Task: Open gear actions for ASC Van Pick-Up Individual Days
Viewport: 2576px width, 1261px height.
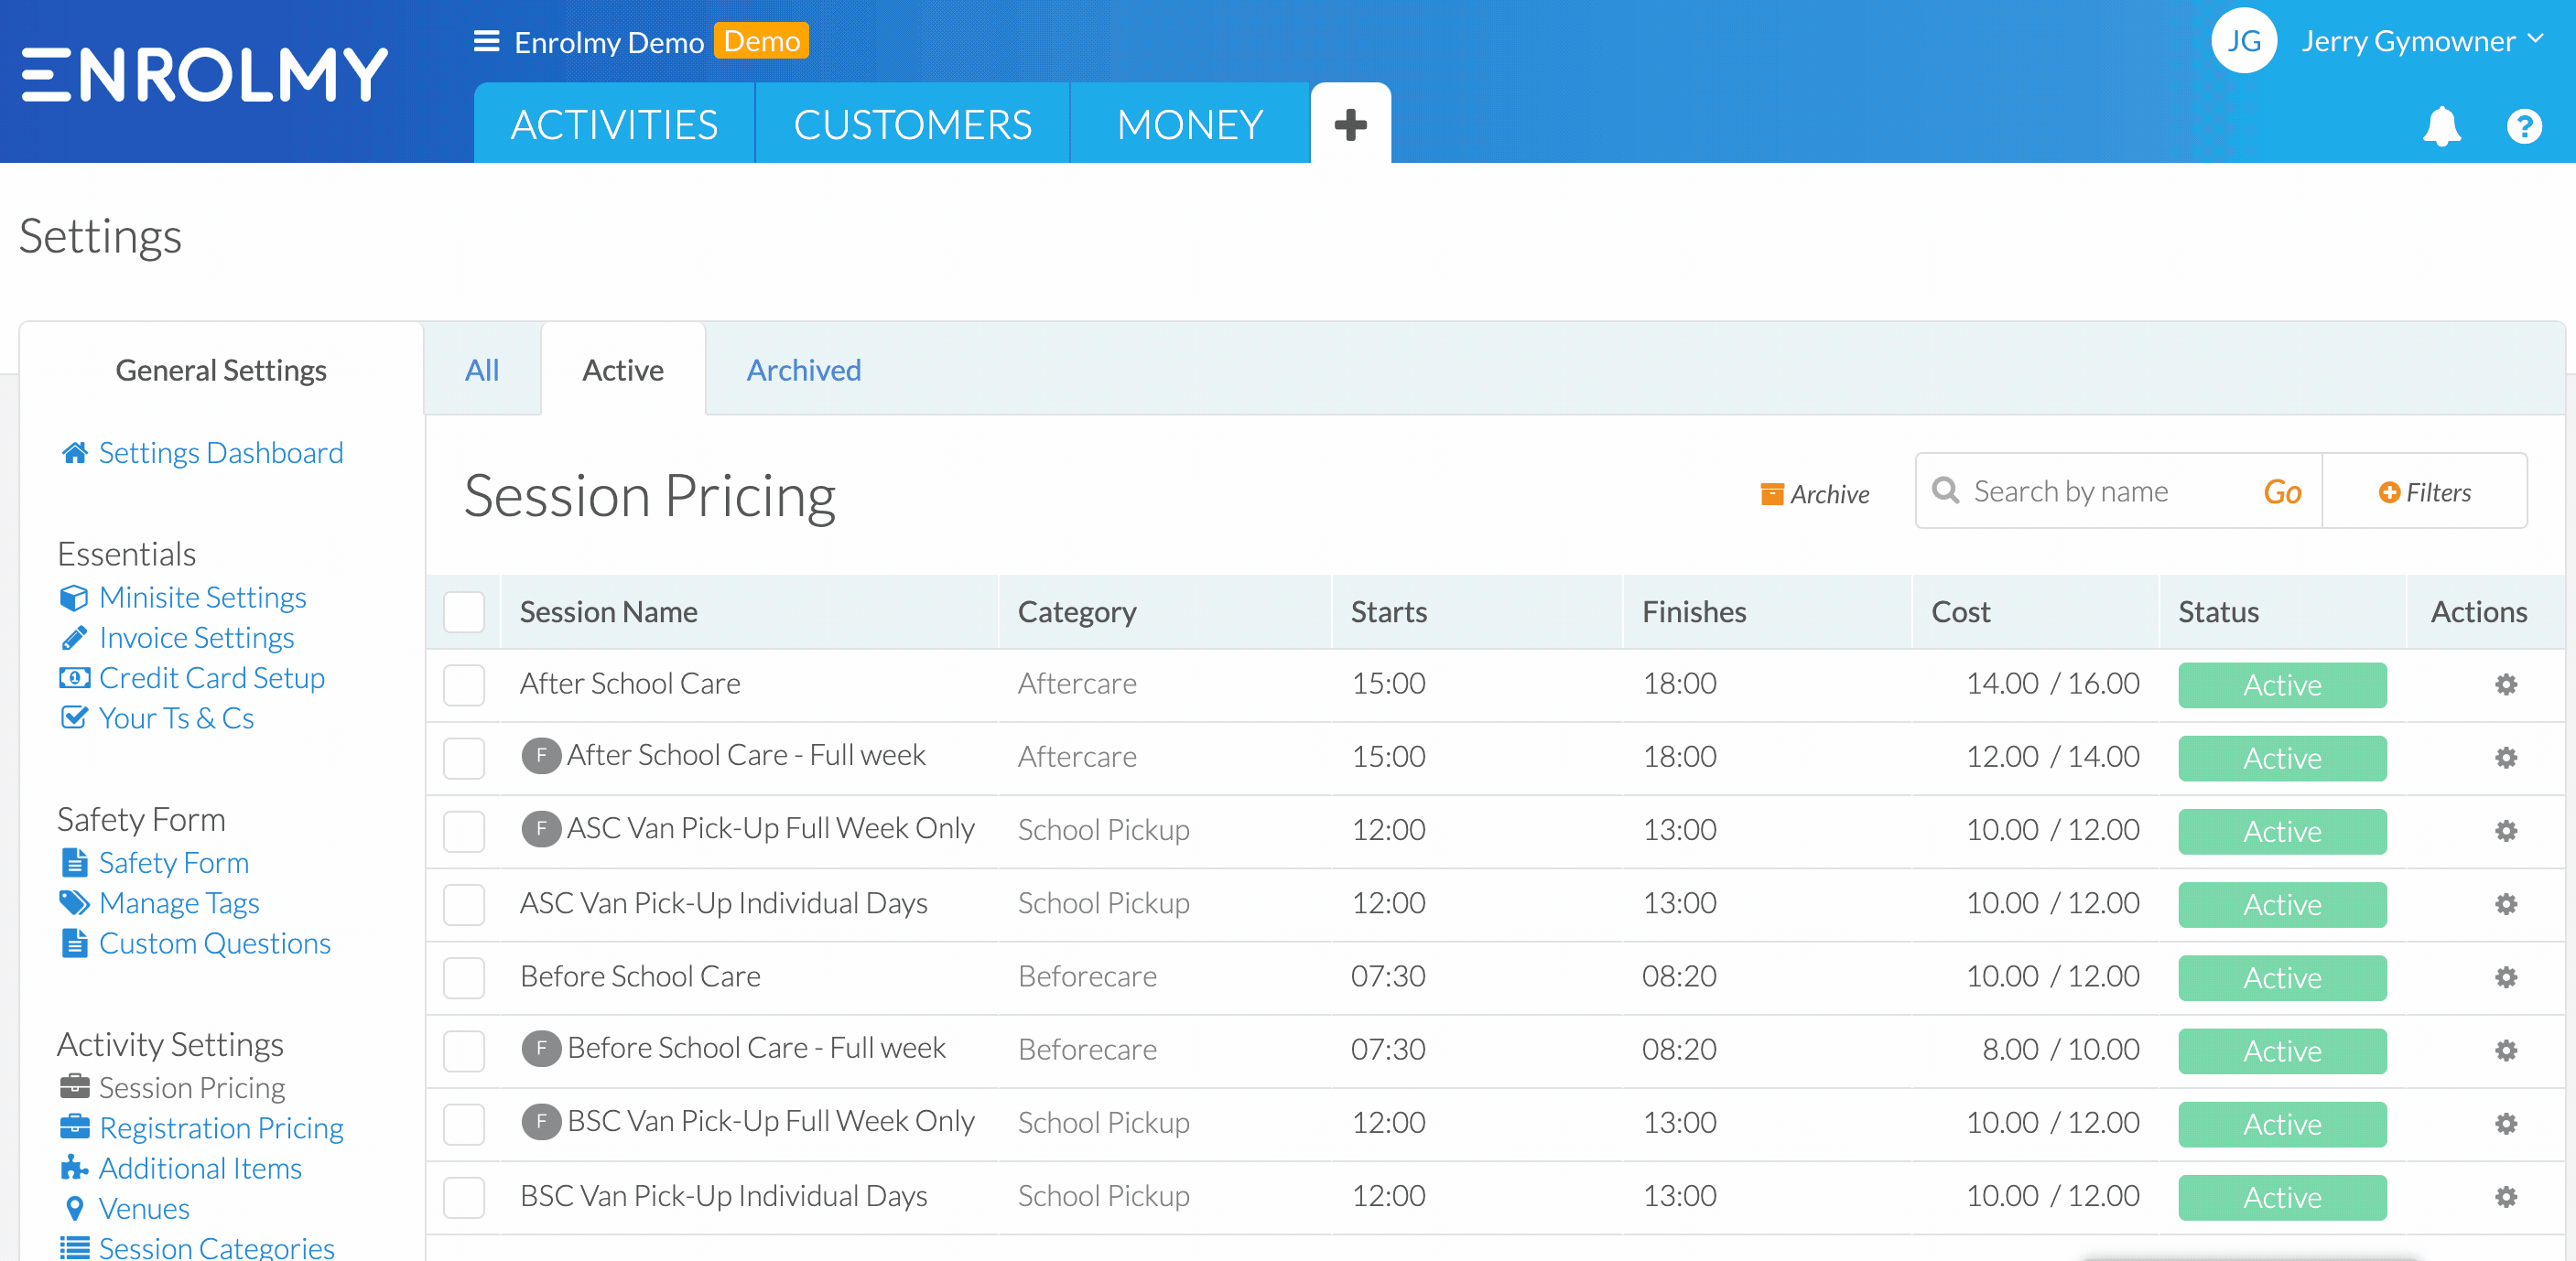Action: coord(2505,903)
